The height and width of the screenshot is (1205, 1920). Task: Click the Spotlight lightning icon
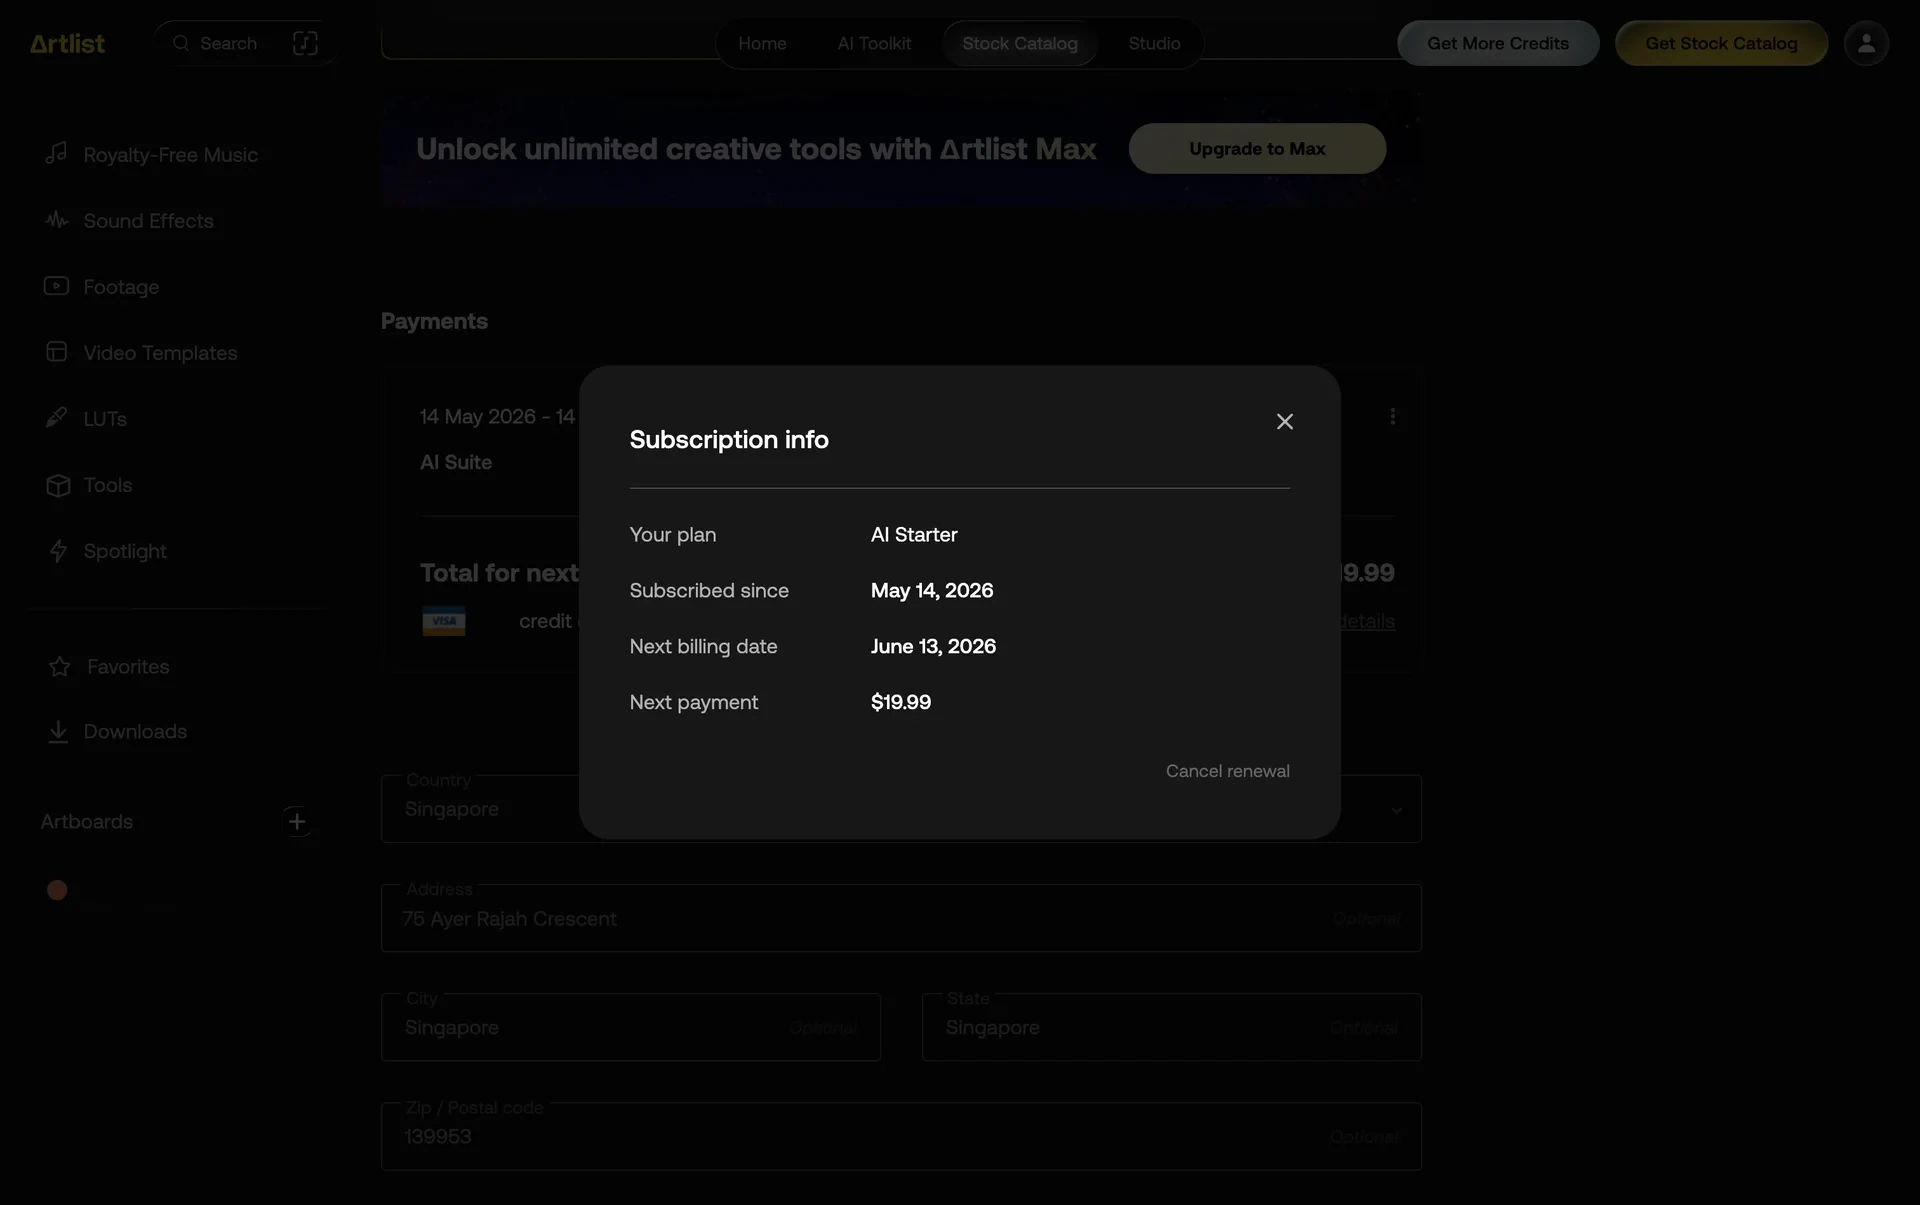pos(58,551)
